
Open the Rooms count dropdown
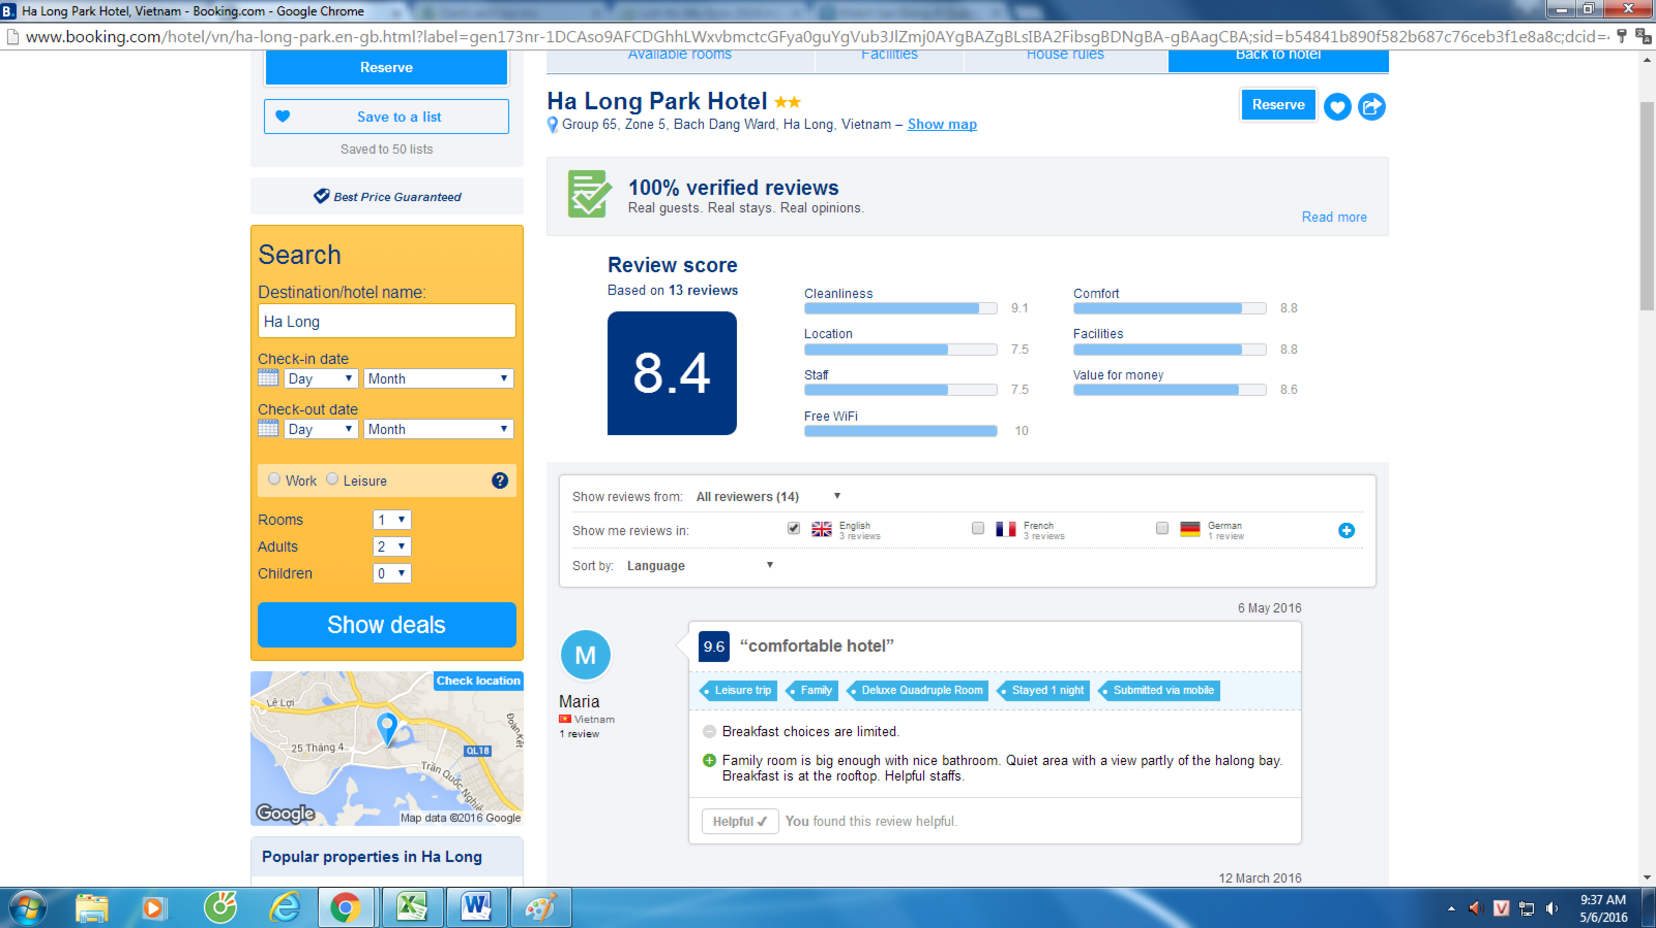[x=392, y=520]
